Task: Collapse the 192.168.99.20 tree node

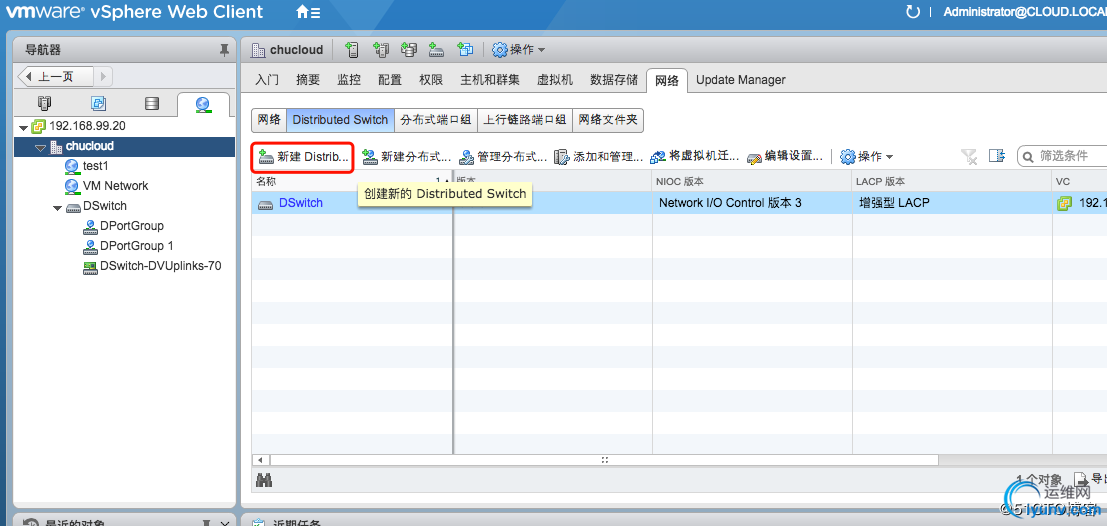Action: click(24, 128)
